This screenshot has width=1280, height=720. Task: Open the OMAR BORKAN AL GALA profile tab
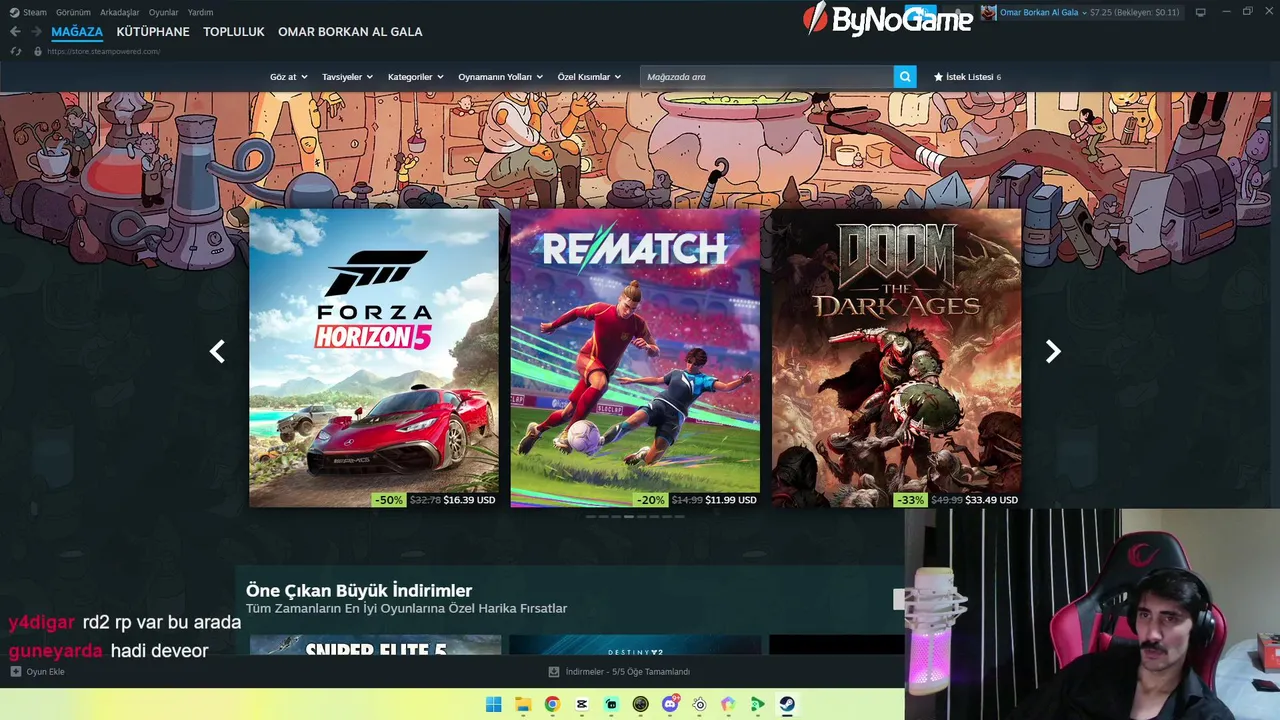coord(350,32)
